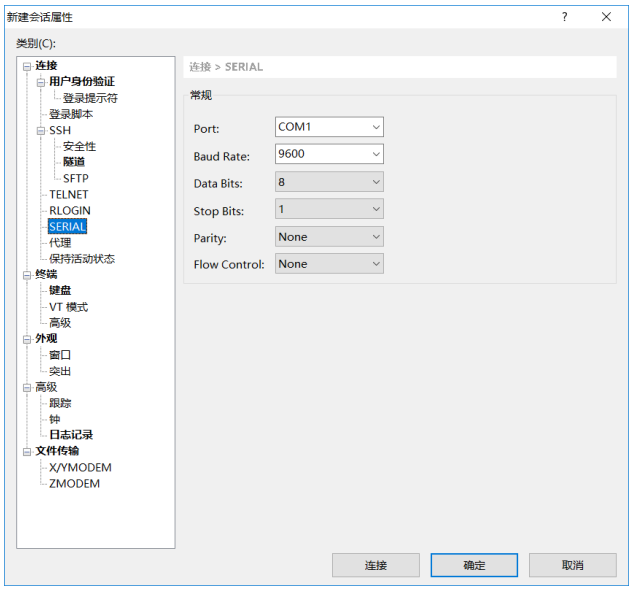
Task: Select 隧道 tree item
Action: tap(74, 162)
